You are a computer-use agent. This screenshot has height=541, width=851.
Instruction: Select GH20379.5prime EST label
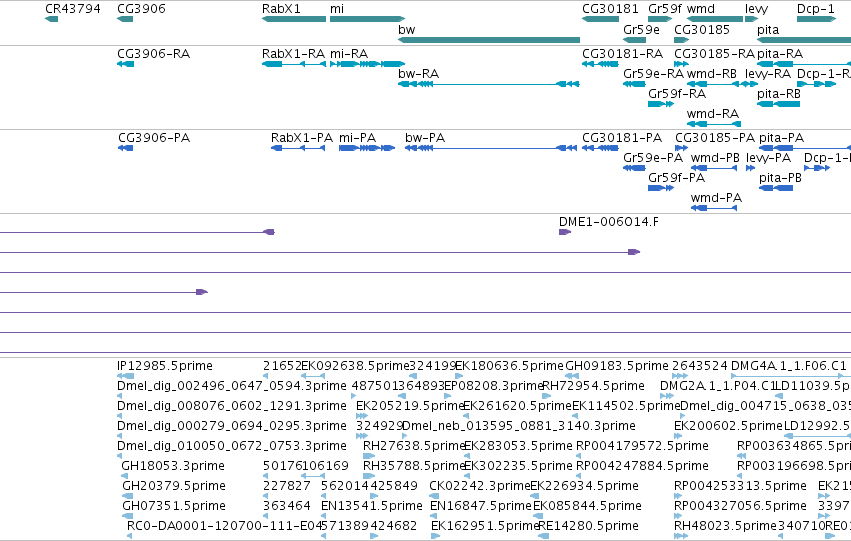coord(174,487)
